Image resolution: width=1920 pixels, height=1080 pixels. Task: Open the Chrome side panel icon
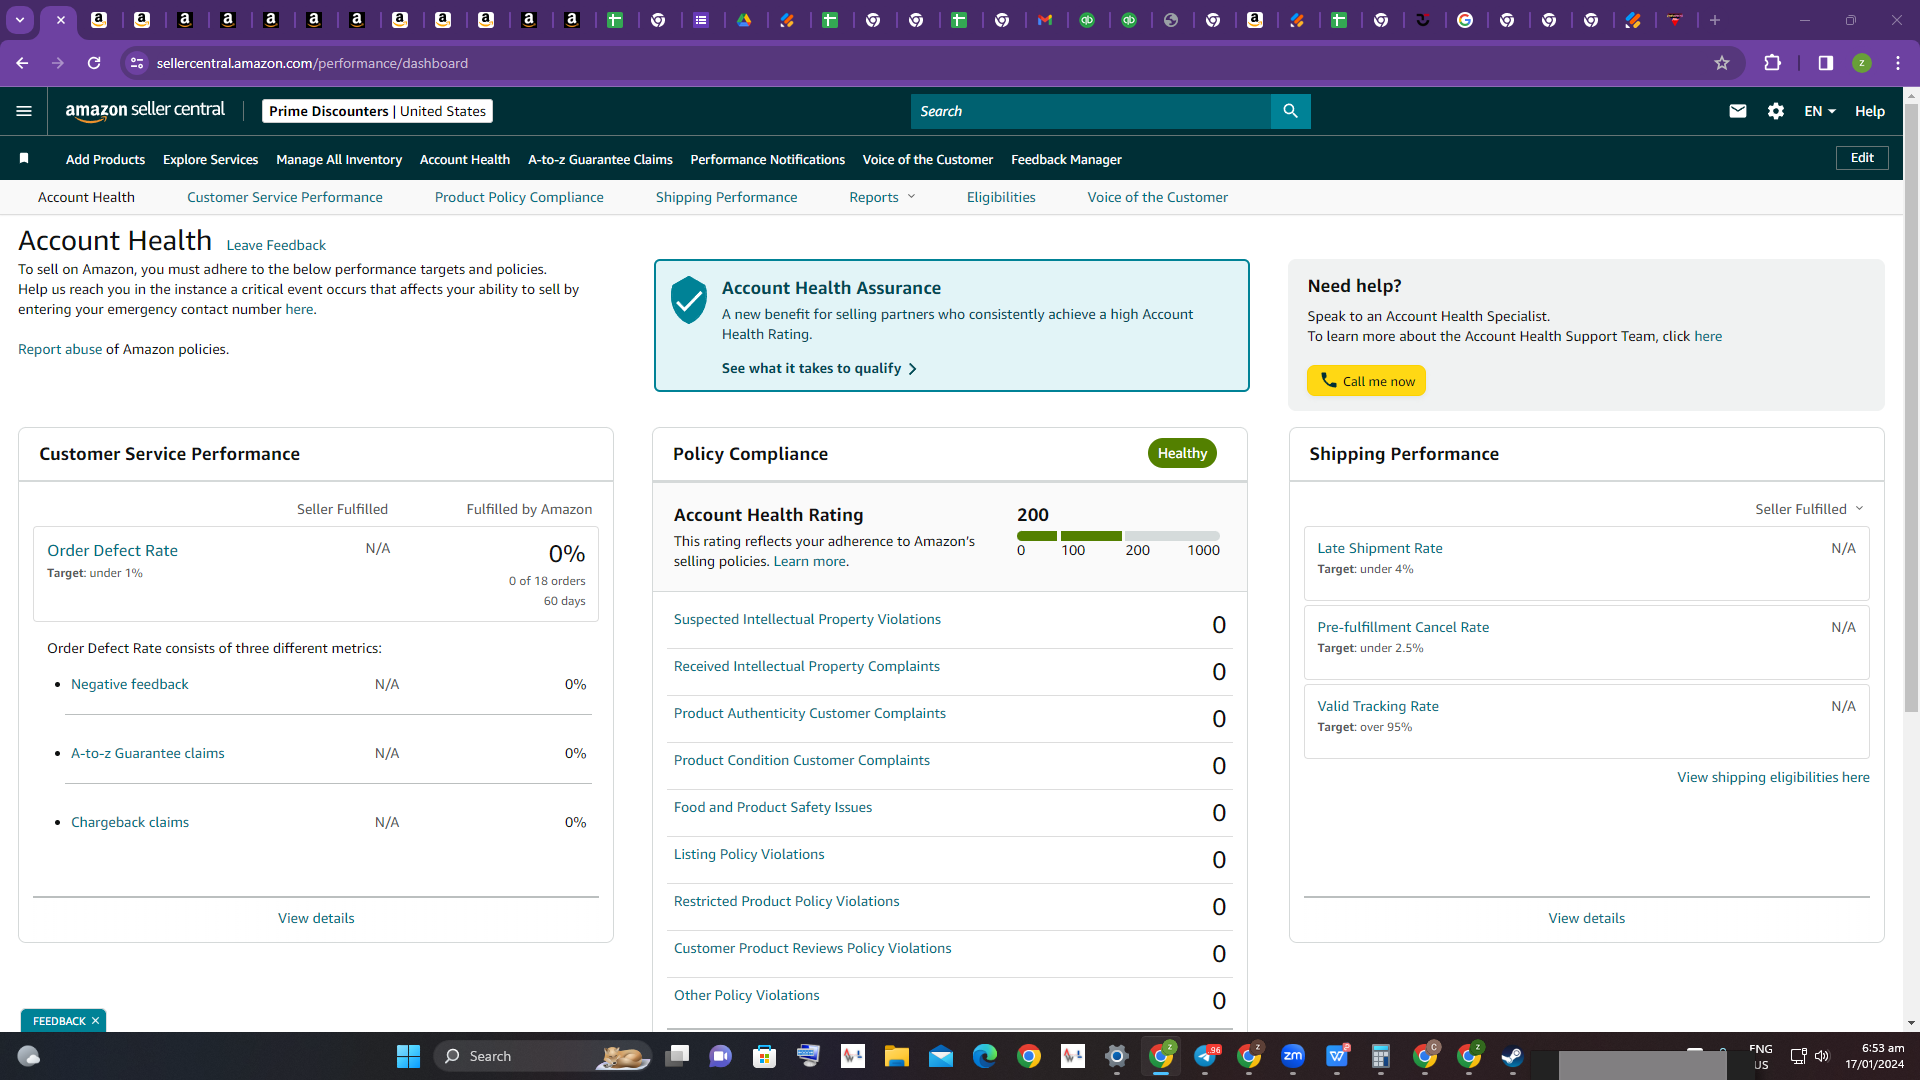[1826, 63]
